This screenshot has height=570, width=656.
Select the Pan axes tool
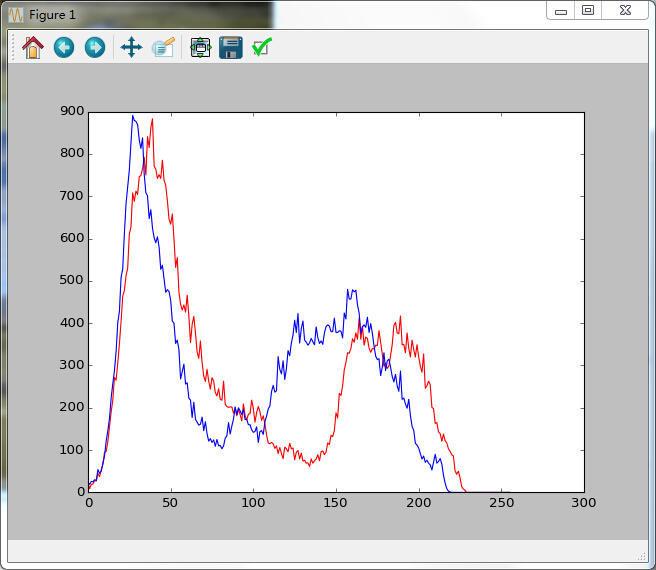pos(131,47)
